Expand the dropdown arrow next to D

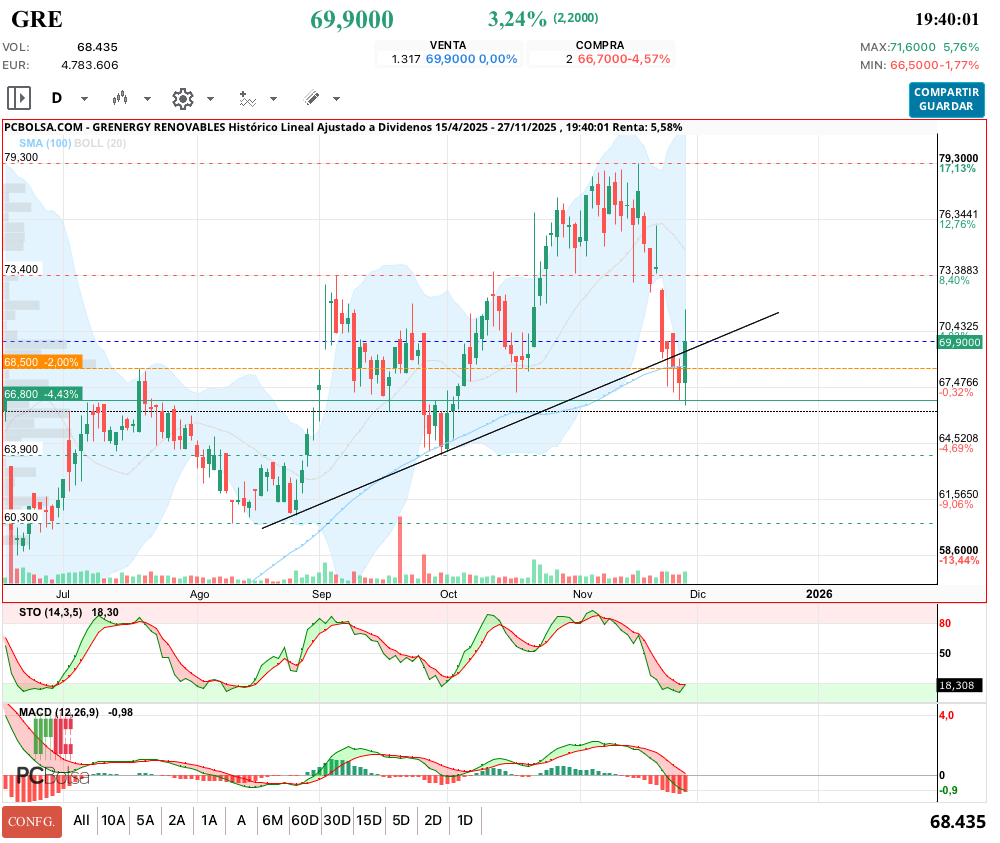84,99
